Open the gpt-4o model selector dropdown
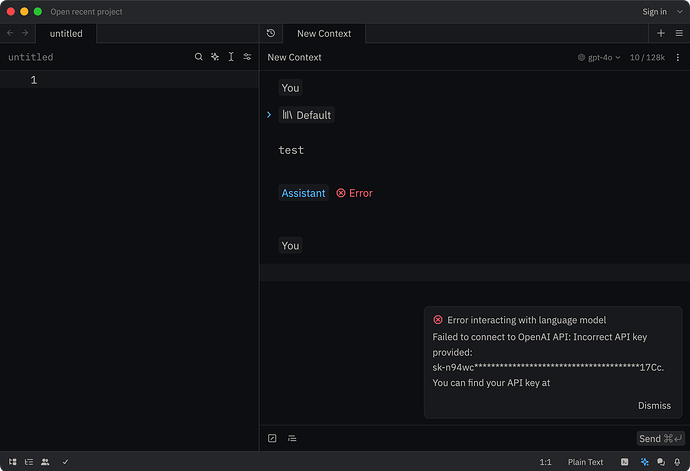 pyautogui.click(x=599, y=57)
